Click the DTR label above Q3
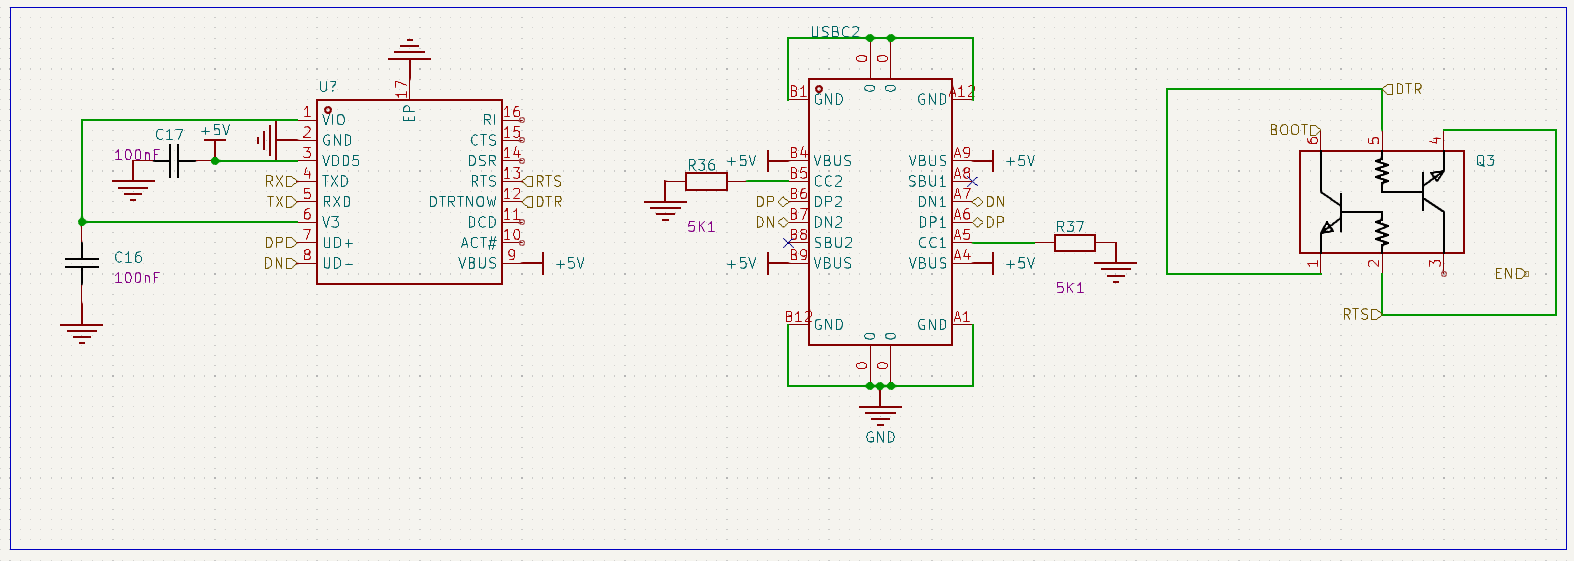1574x561 pixels. 1403,89
